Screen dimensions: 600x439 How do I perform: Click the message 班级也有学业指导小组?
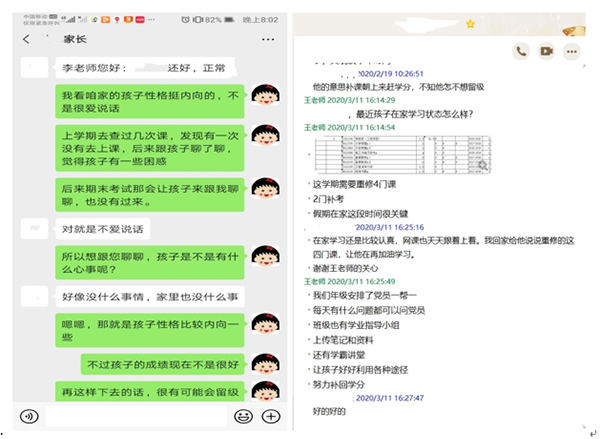tap(356, 325)
